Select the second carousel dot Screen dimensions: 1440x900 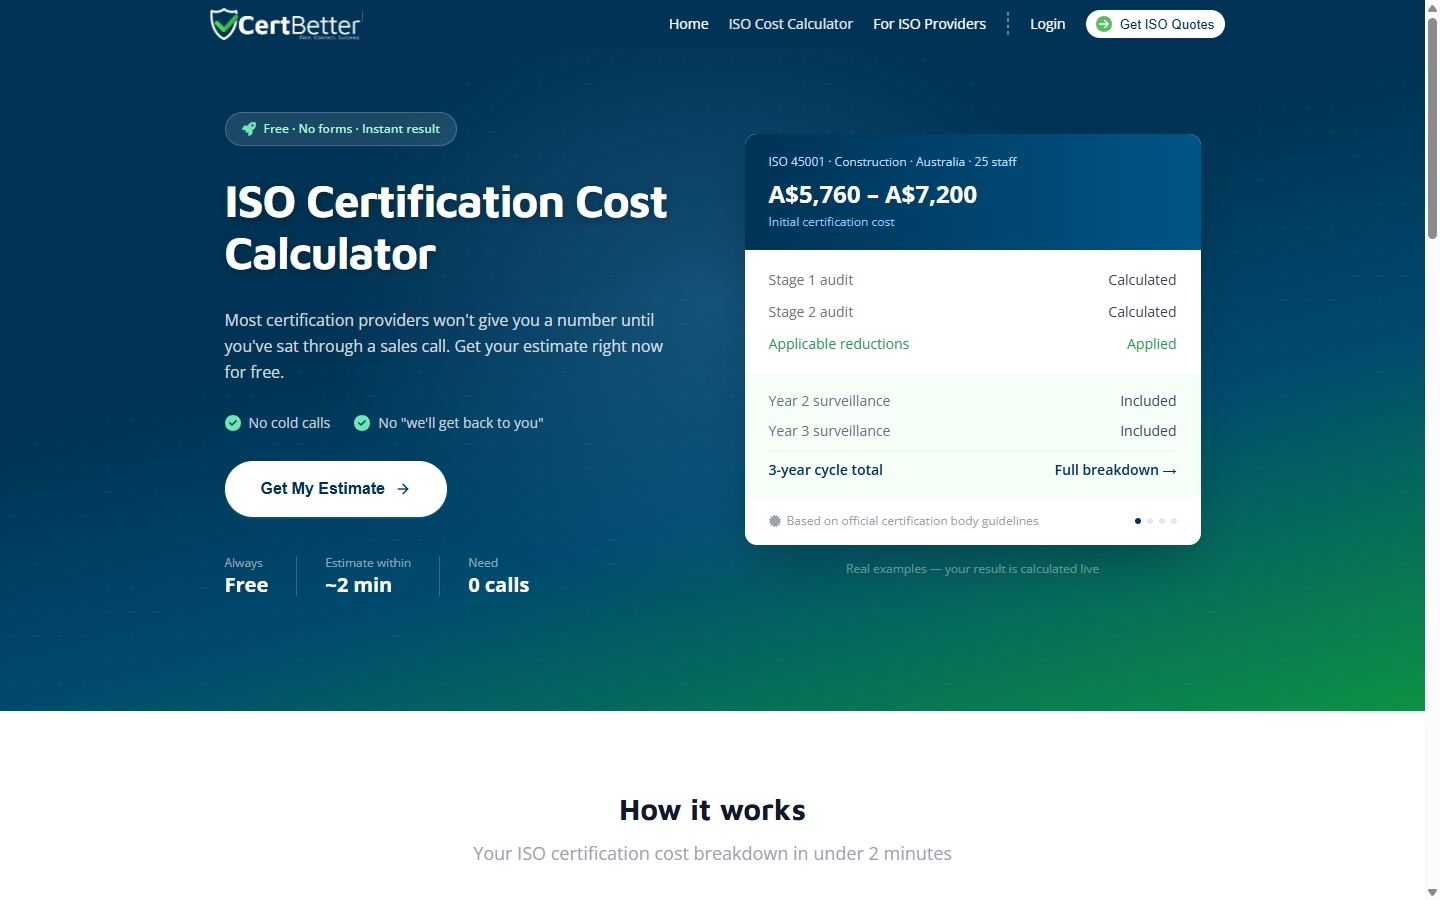click(x=1150, y=521)
